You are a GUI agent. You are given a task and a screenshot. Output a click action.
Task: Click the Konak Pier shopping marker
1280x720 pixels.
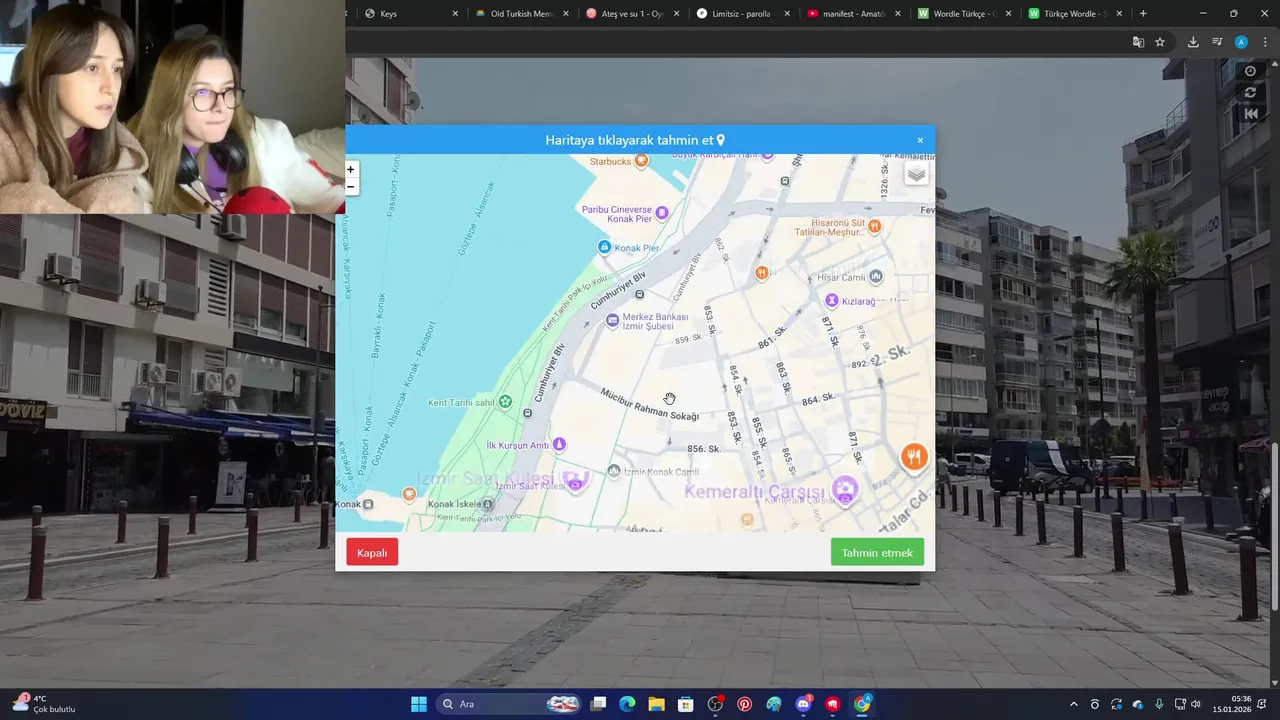click(x=604, y=247)
